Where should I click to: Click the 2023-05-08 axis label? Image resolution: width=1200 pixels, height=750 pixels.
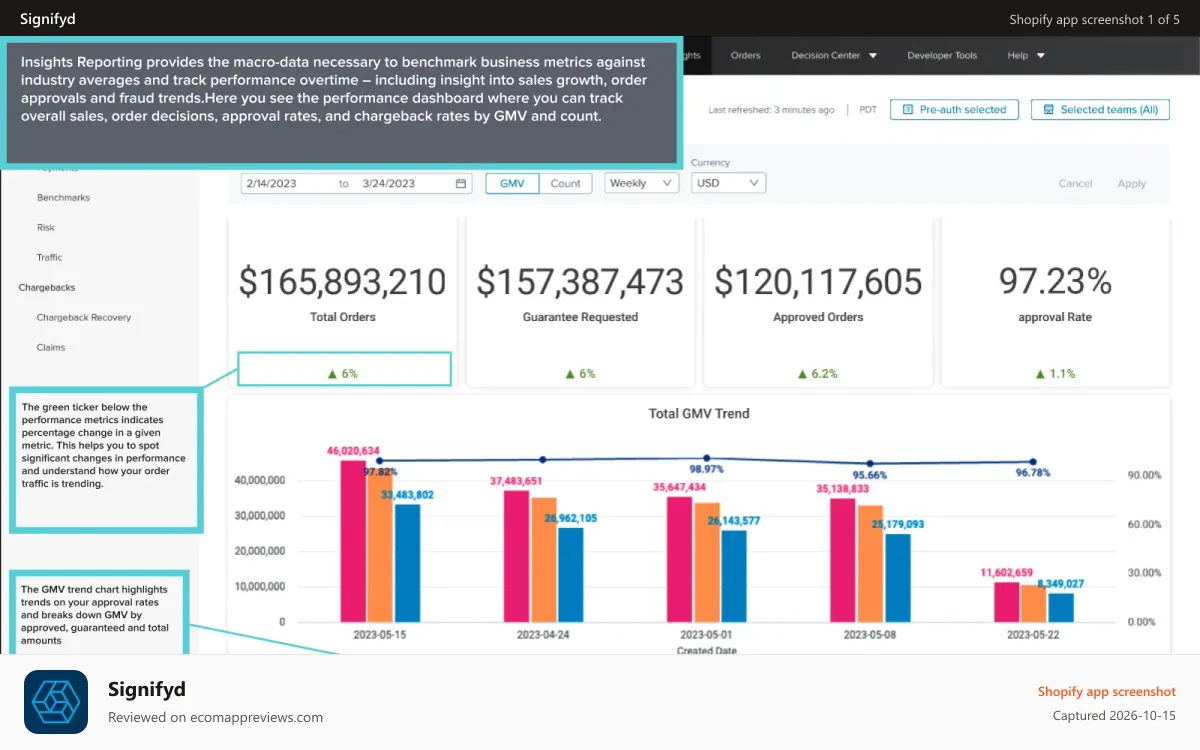coord(871,635)
